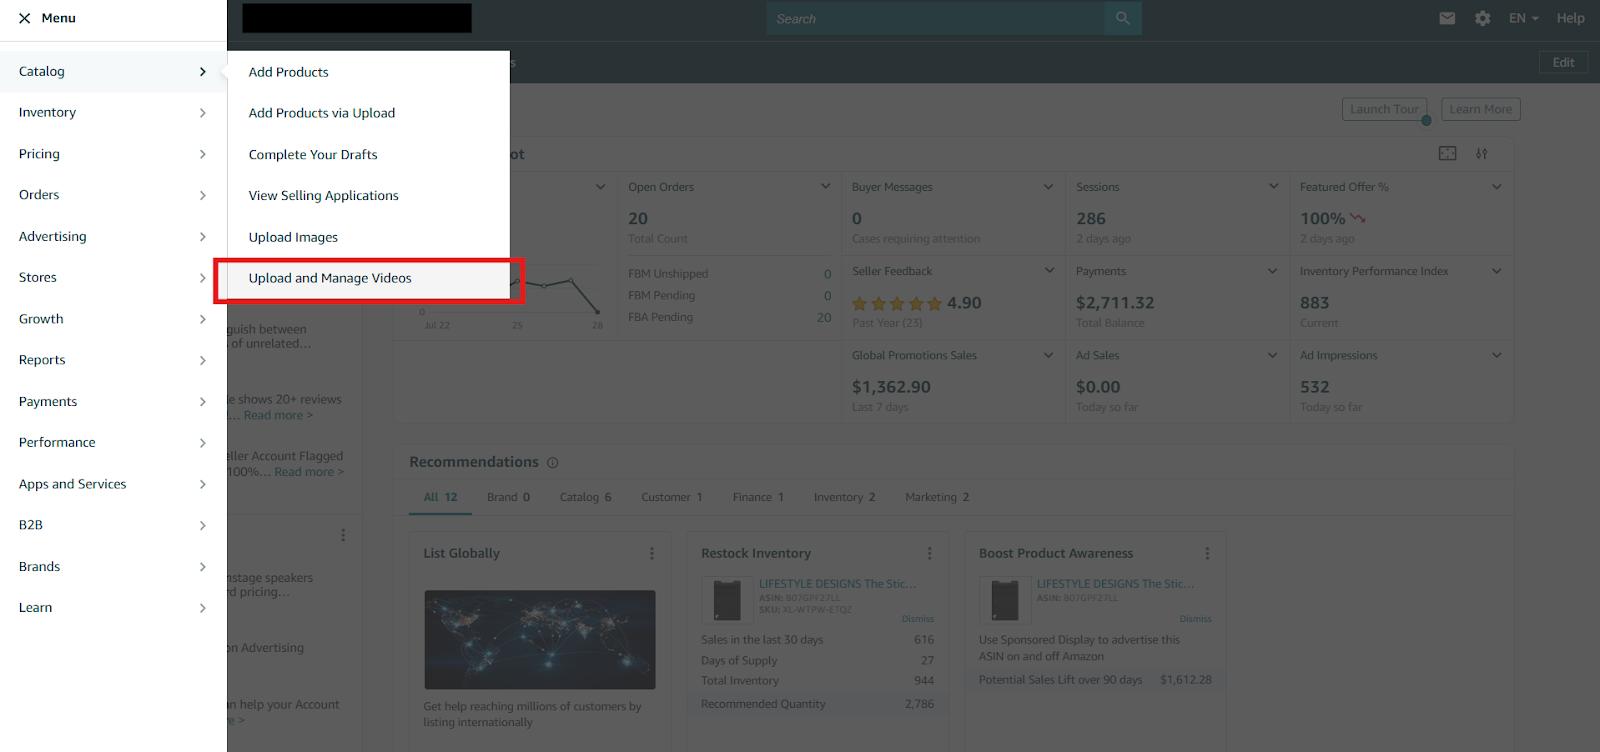1600x752 pixels.
Task: Expand the Payments card dropdown arrow
Action: (1272, 271)
